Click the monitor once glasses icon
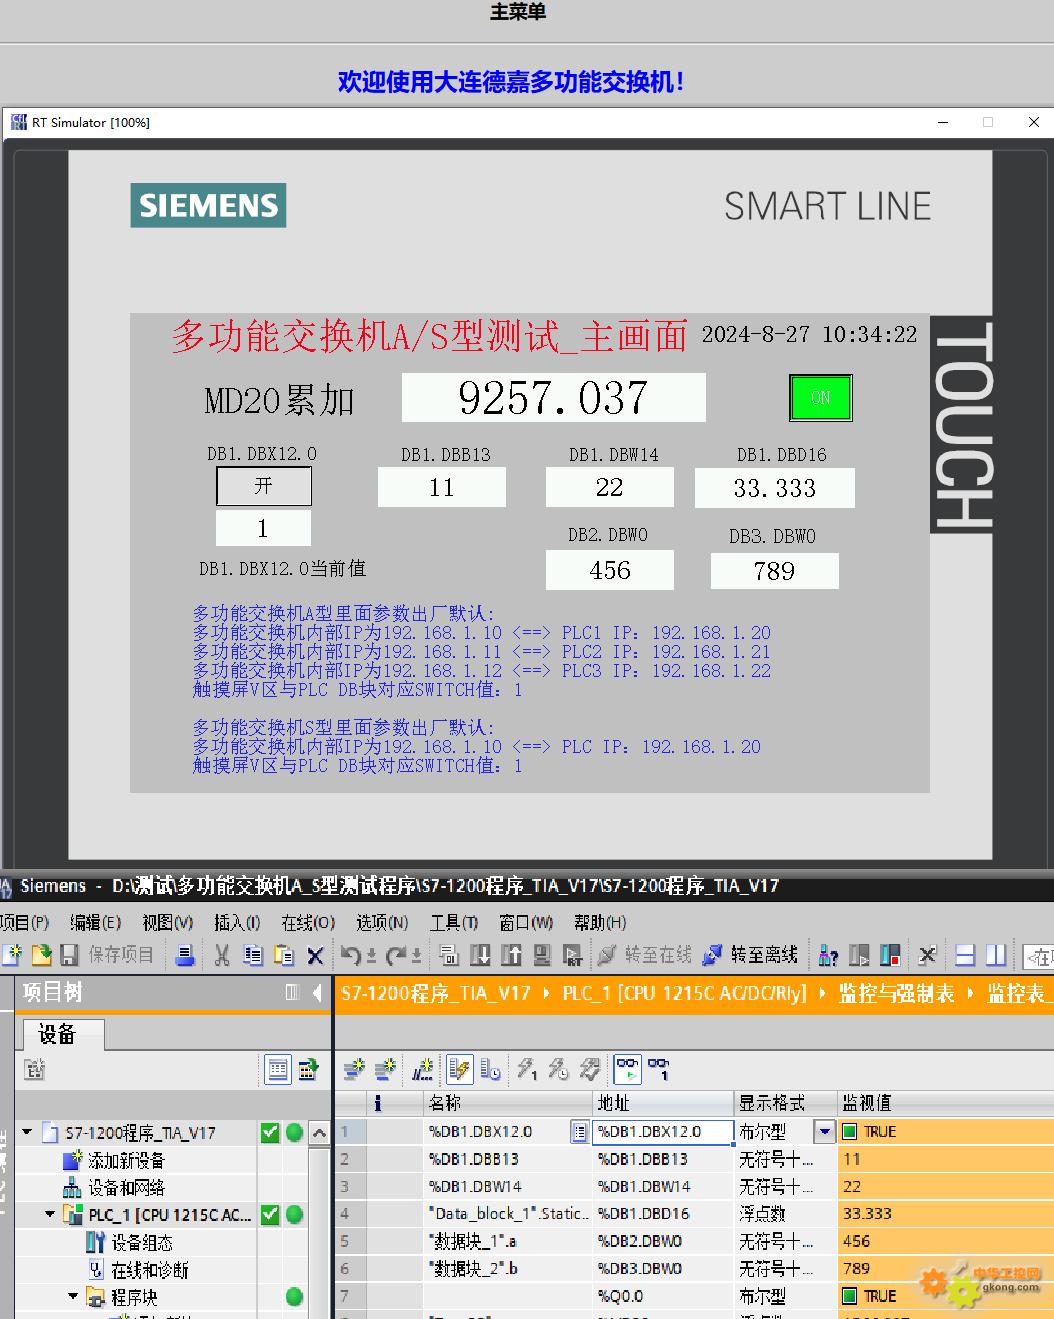Screen dimensions: 1054x1319 (658, 1070)
